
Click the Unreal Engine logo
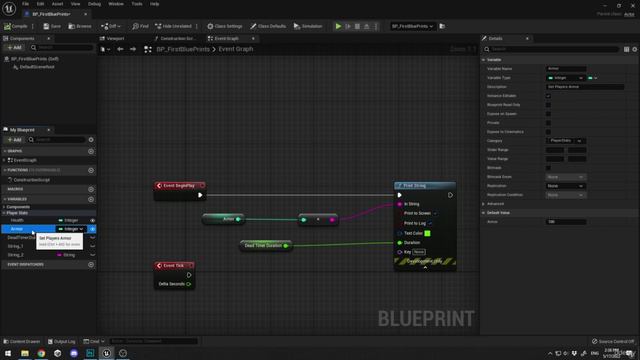pyautogui.click(x=9, y=8)
